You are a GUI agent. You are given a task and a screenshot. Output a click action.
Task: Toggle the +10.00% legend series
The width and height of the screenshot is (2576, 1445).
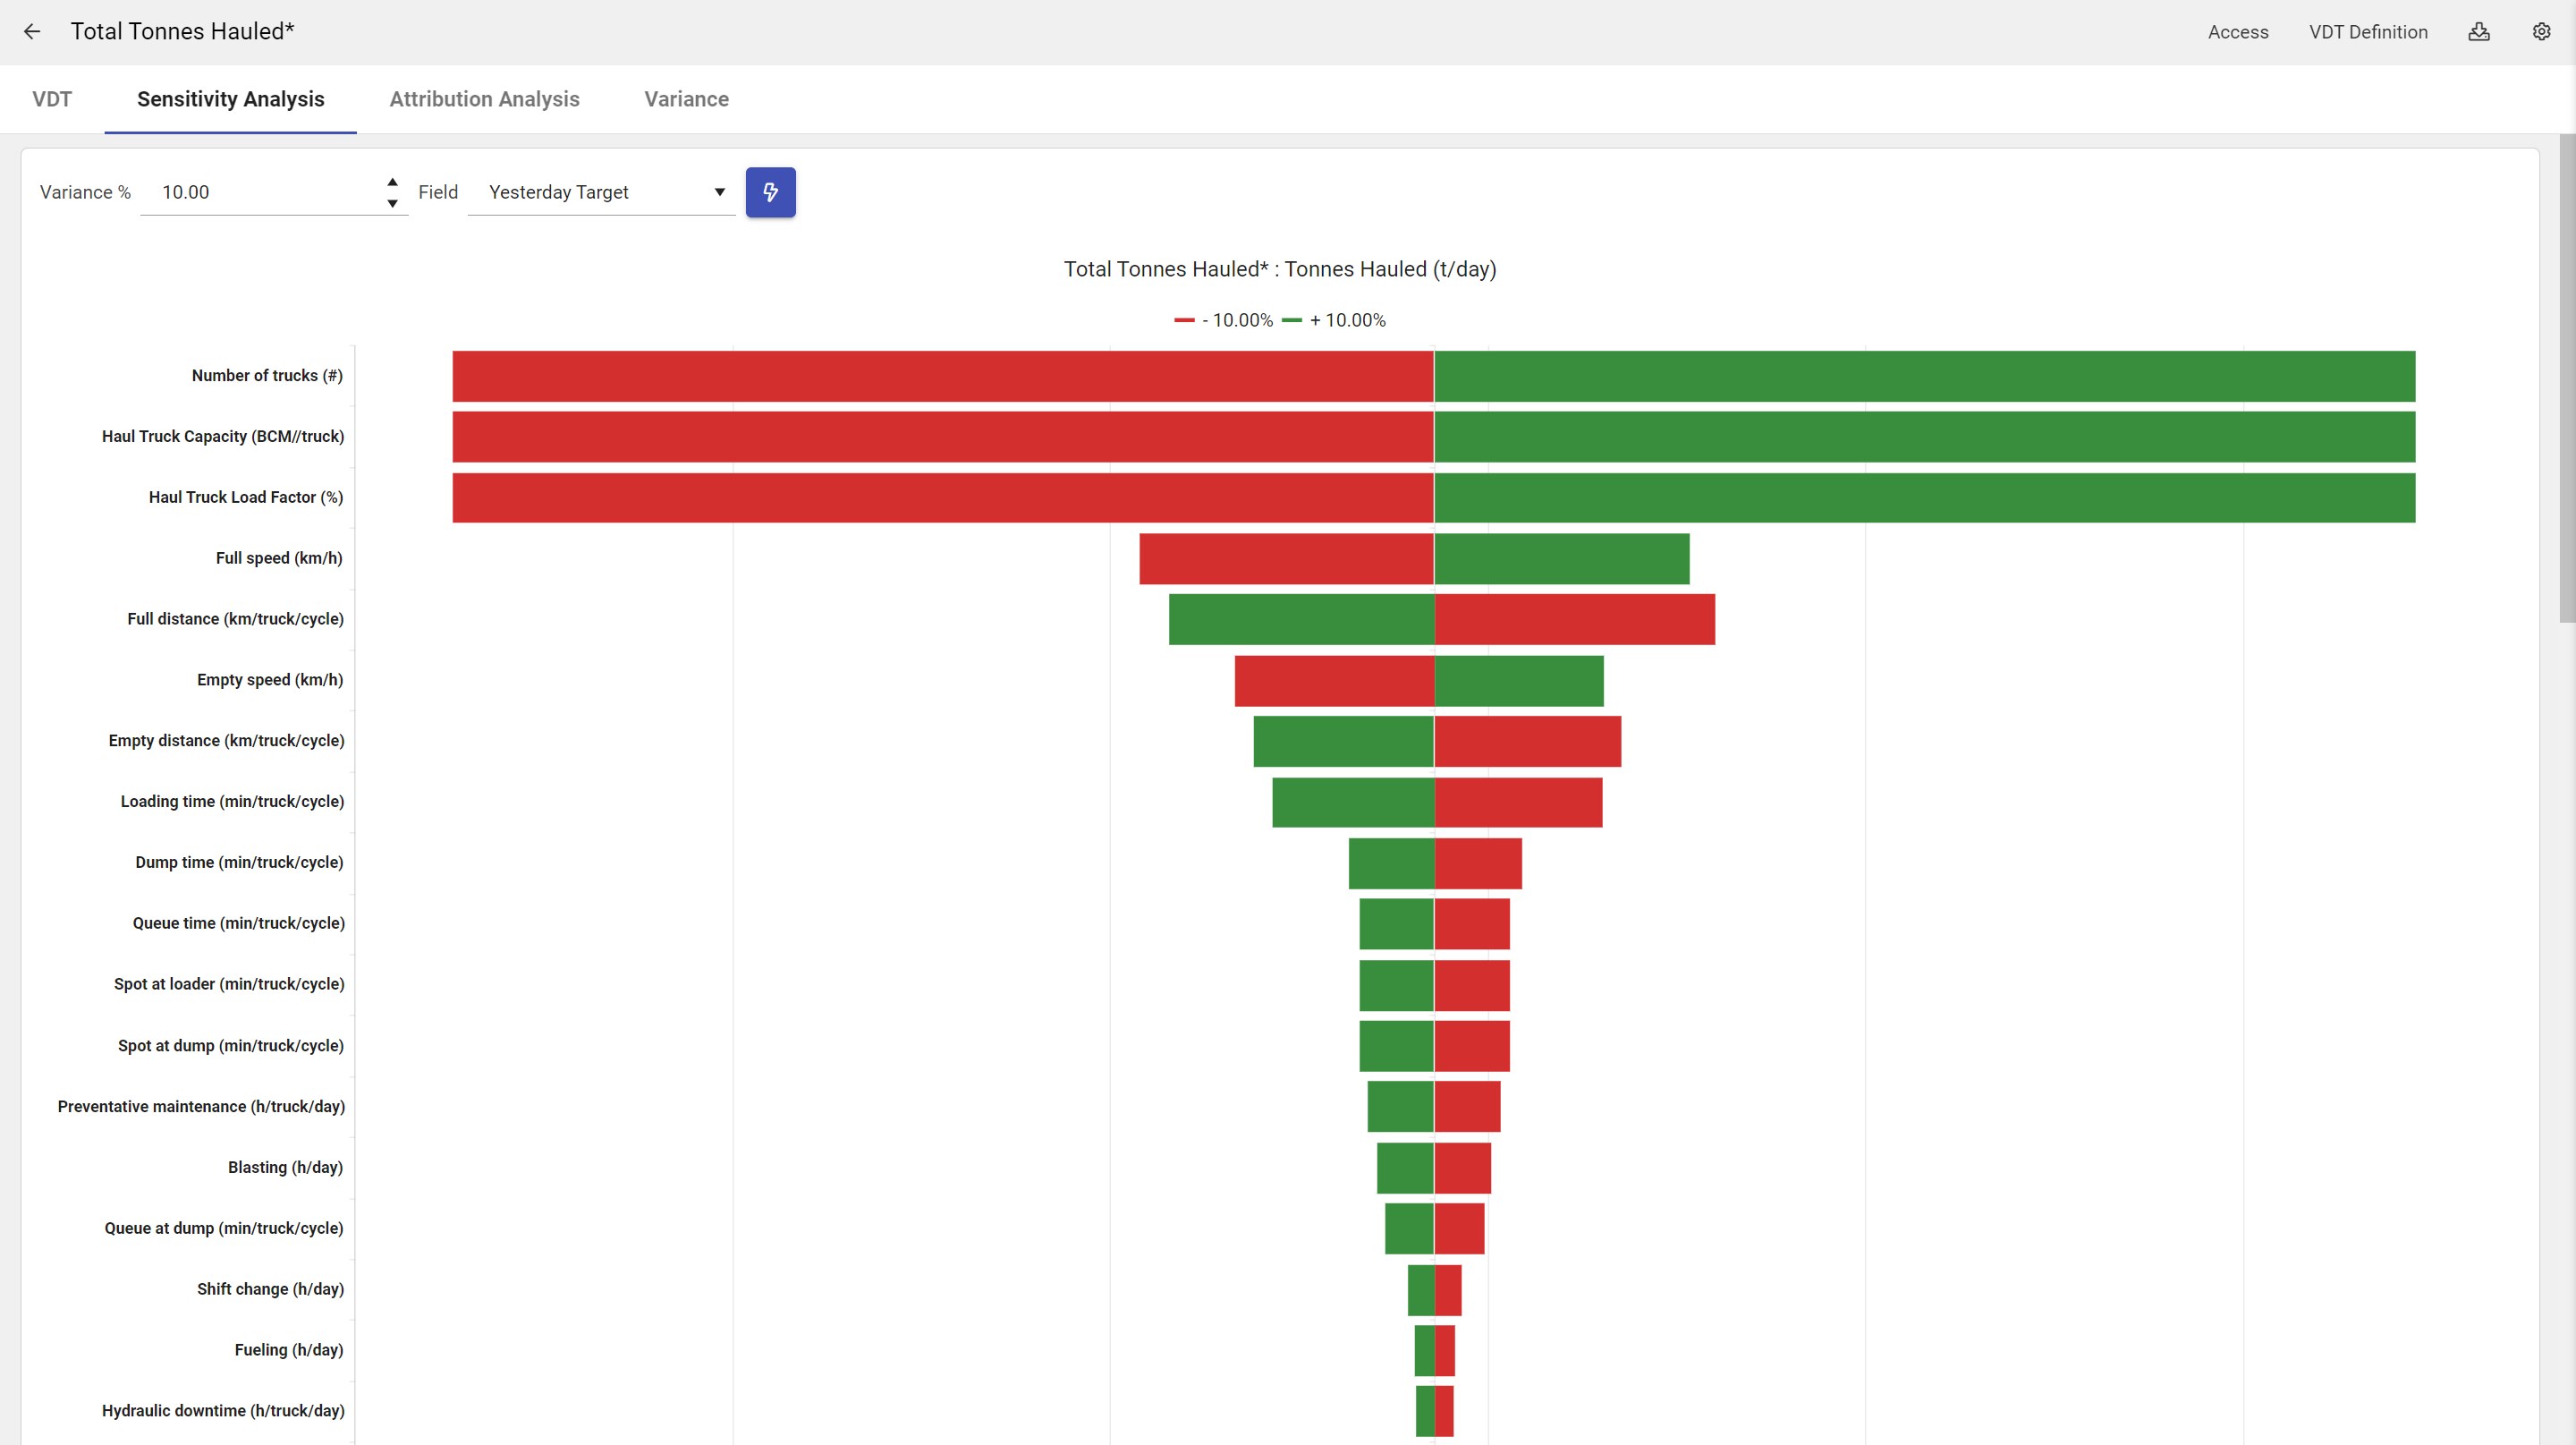1334,320
